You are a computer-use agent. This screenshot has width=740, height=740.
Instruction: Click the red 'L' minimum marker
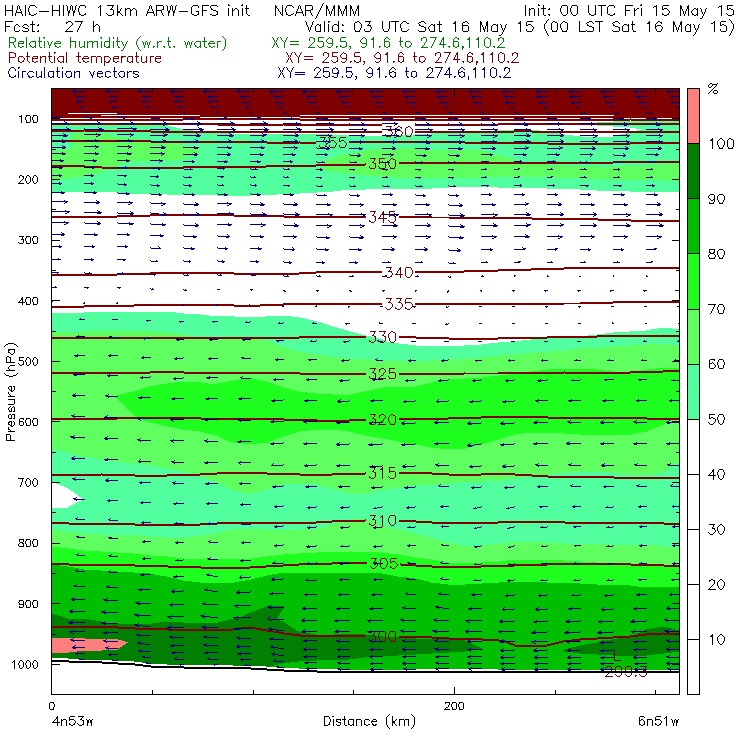(616, 655)
